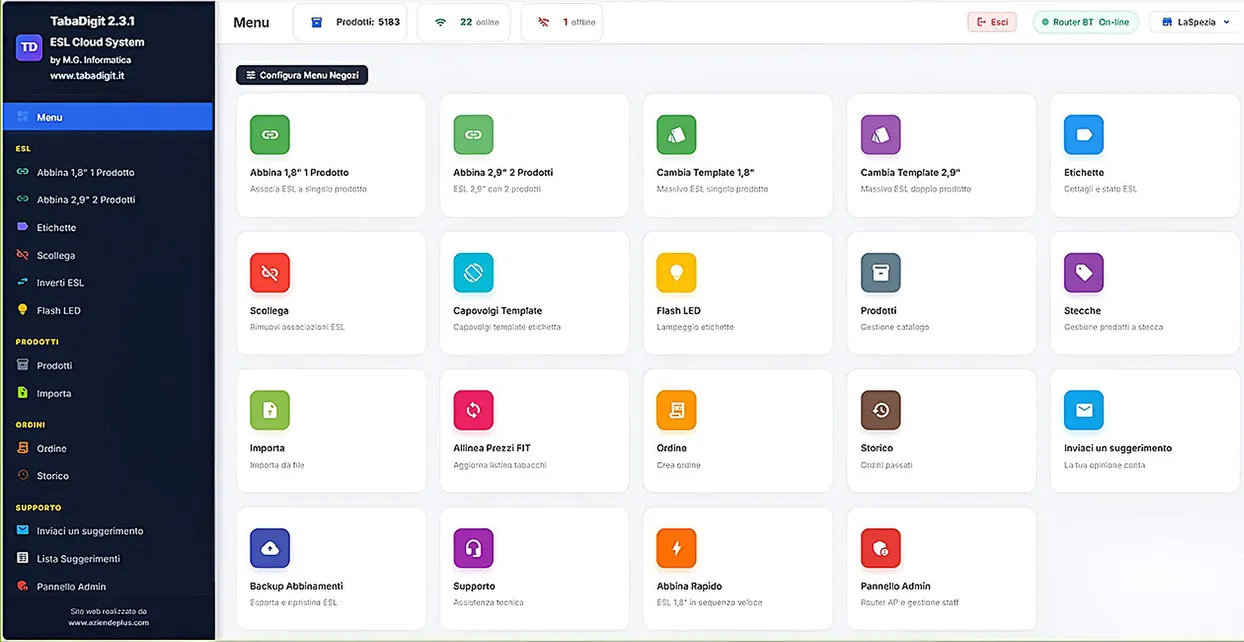This screenshot has width=1244, height=642.
Task: Click the Inverti ESL arrows icon in the sidebar
Action: click(22, 282)
